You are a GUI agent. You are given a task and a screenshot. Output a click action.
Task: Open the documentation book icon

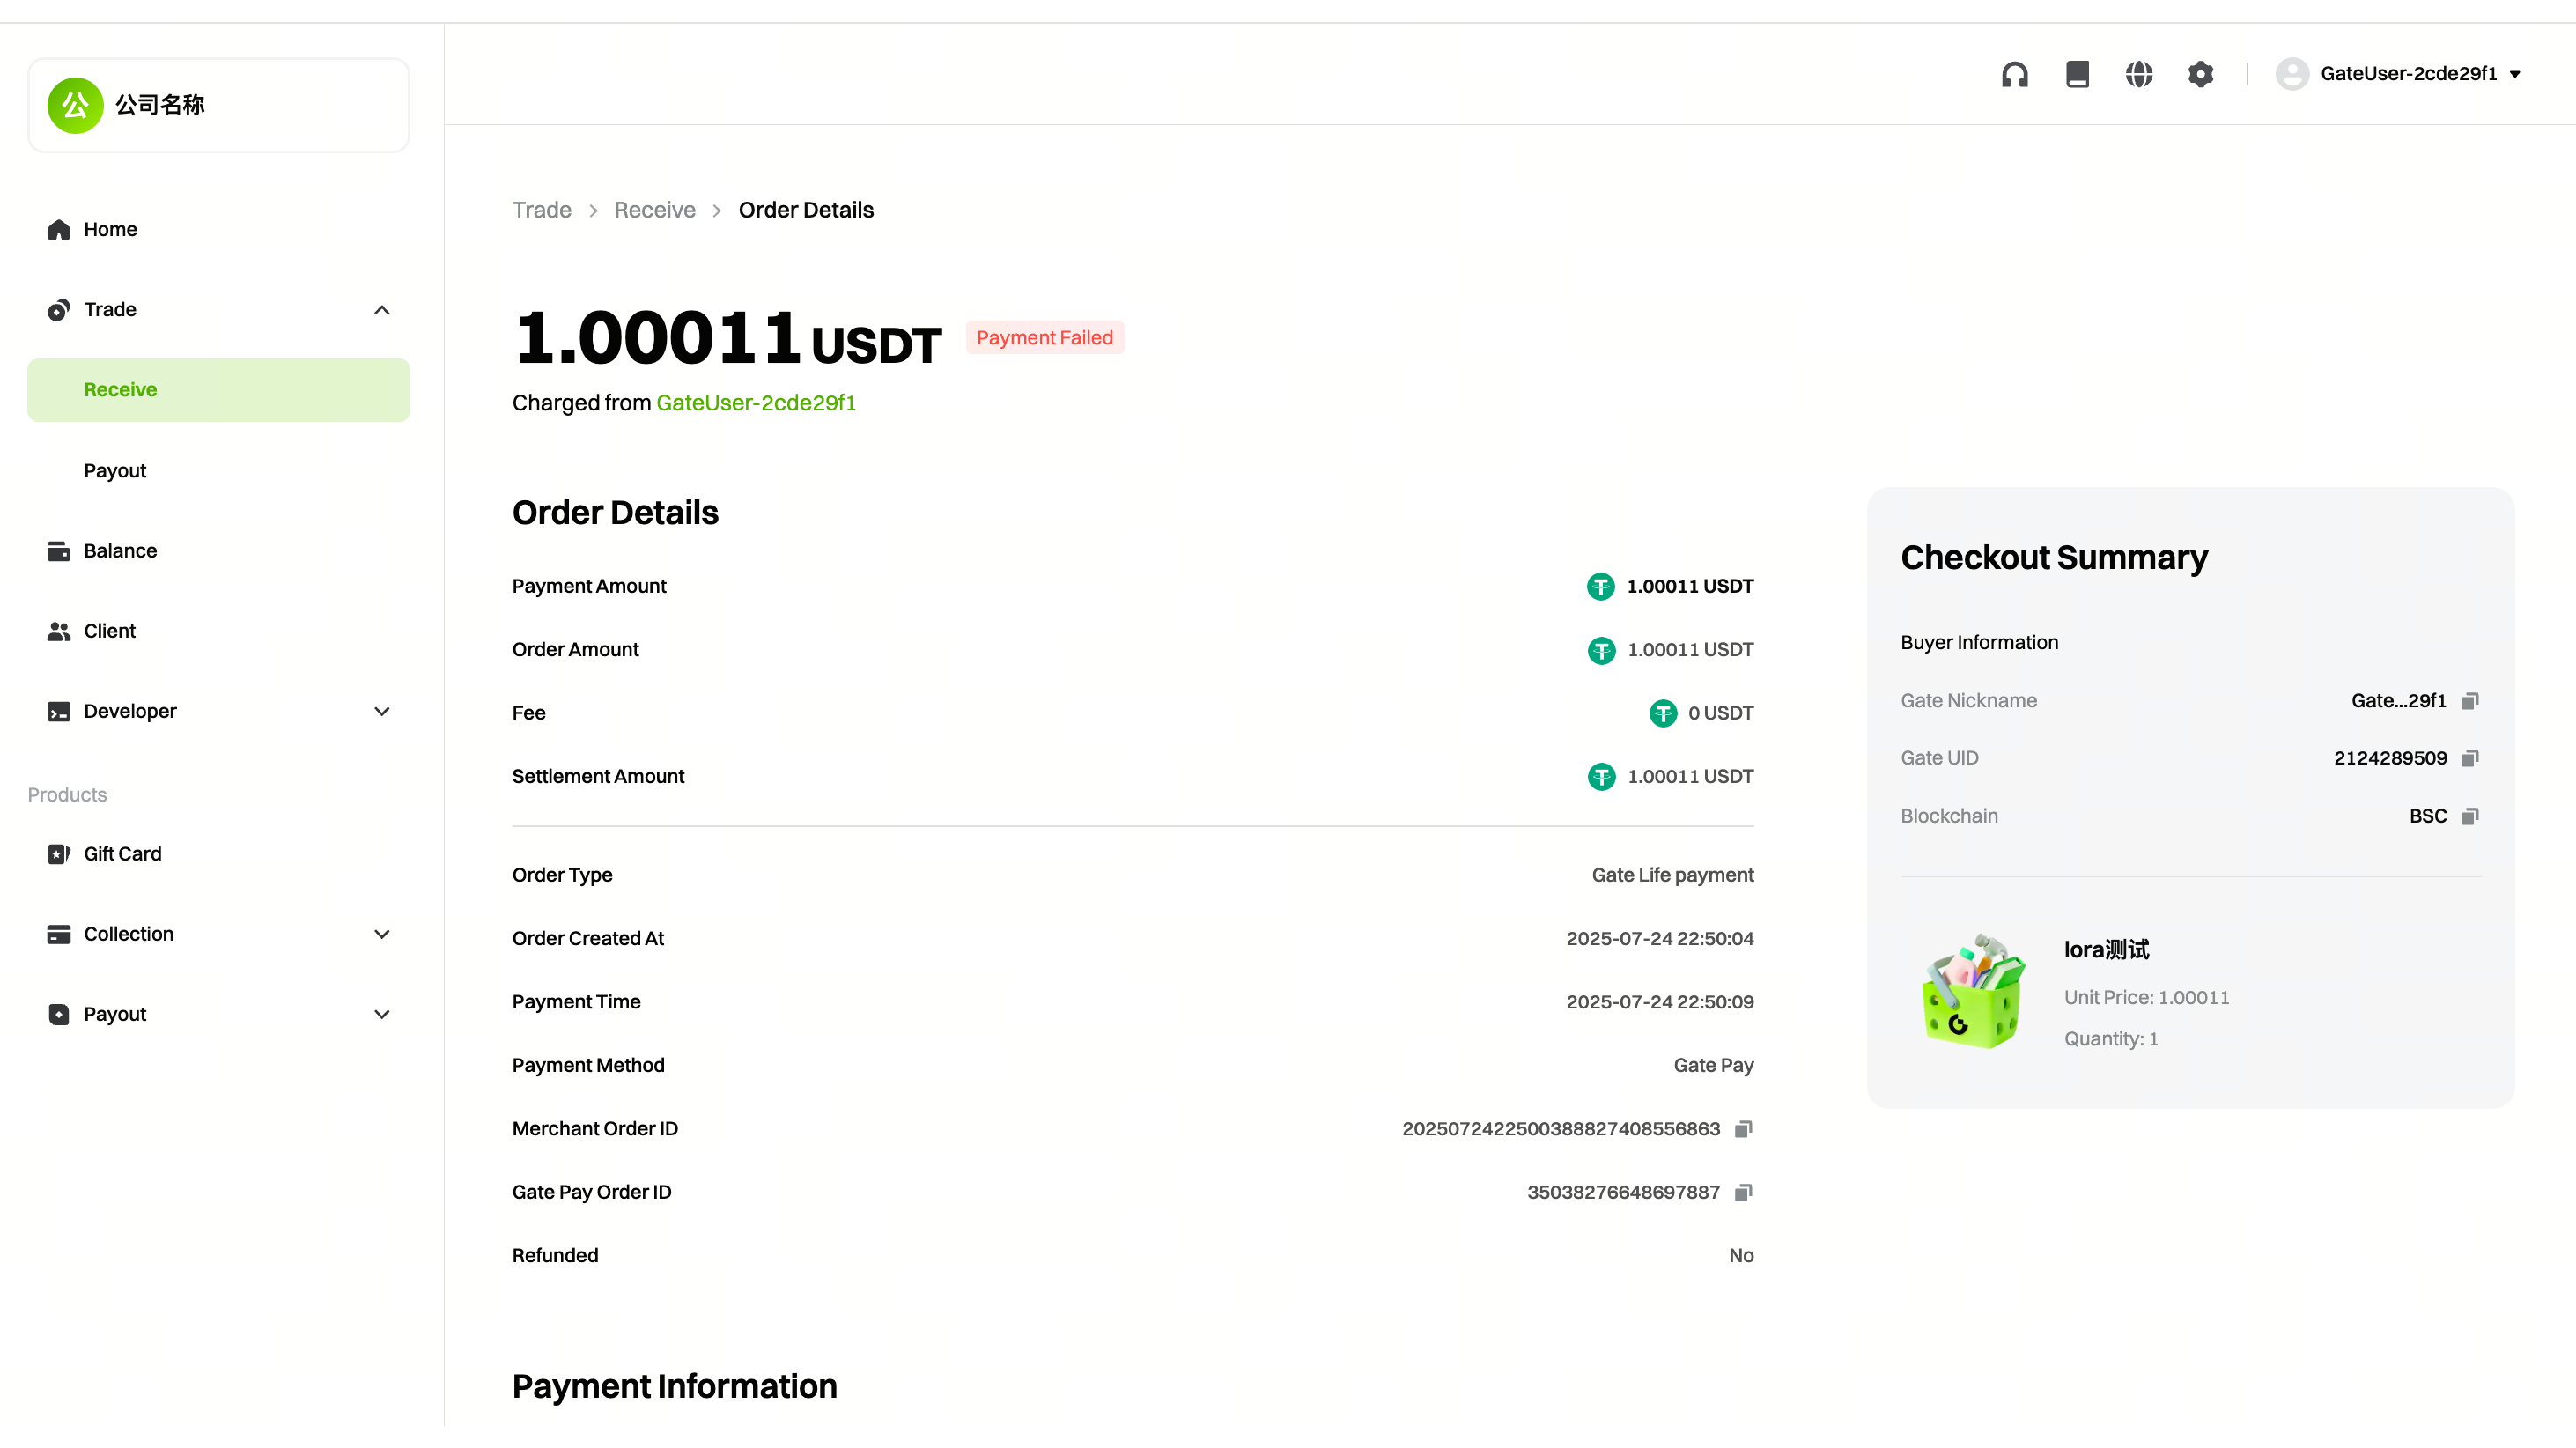[2077, 74]
